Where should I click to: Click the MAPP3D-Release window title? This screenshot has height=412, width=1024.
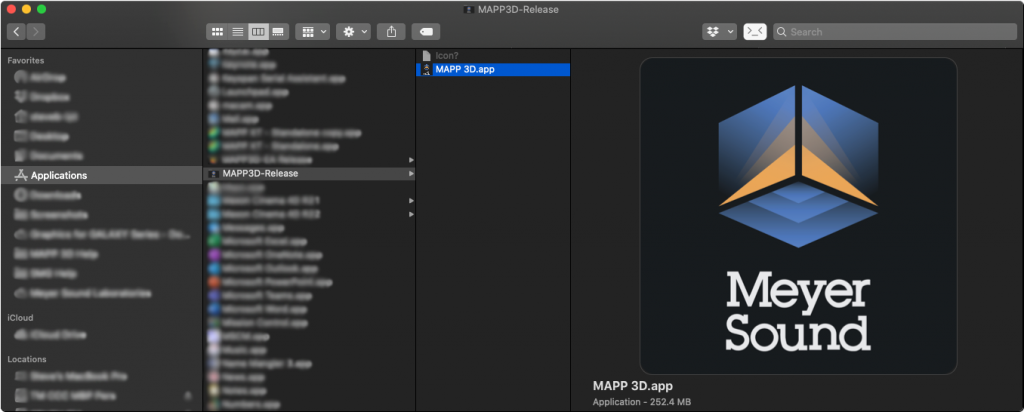point(518,10)
